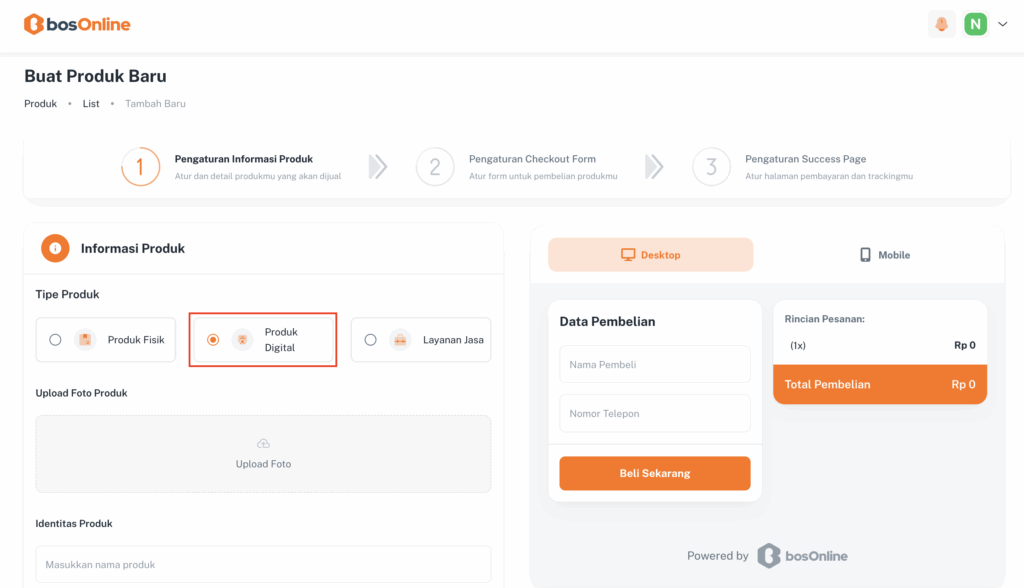Switch to the Desktop preview tab
The image size is (1024, 588).
click(x=650, y=255)
